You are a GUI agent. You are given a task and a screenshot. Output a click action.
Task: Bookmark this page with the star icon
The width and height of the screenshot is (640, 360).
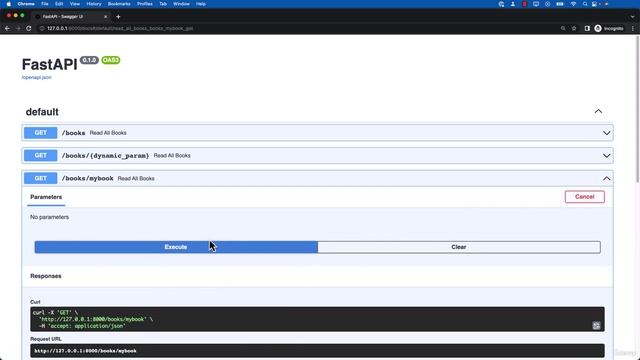pyautogui.click(x=574, y=29)
